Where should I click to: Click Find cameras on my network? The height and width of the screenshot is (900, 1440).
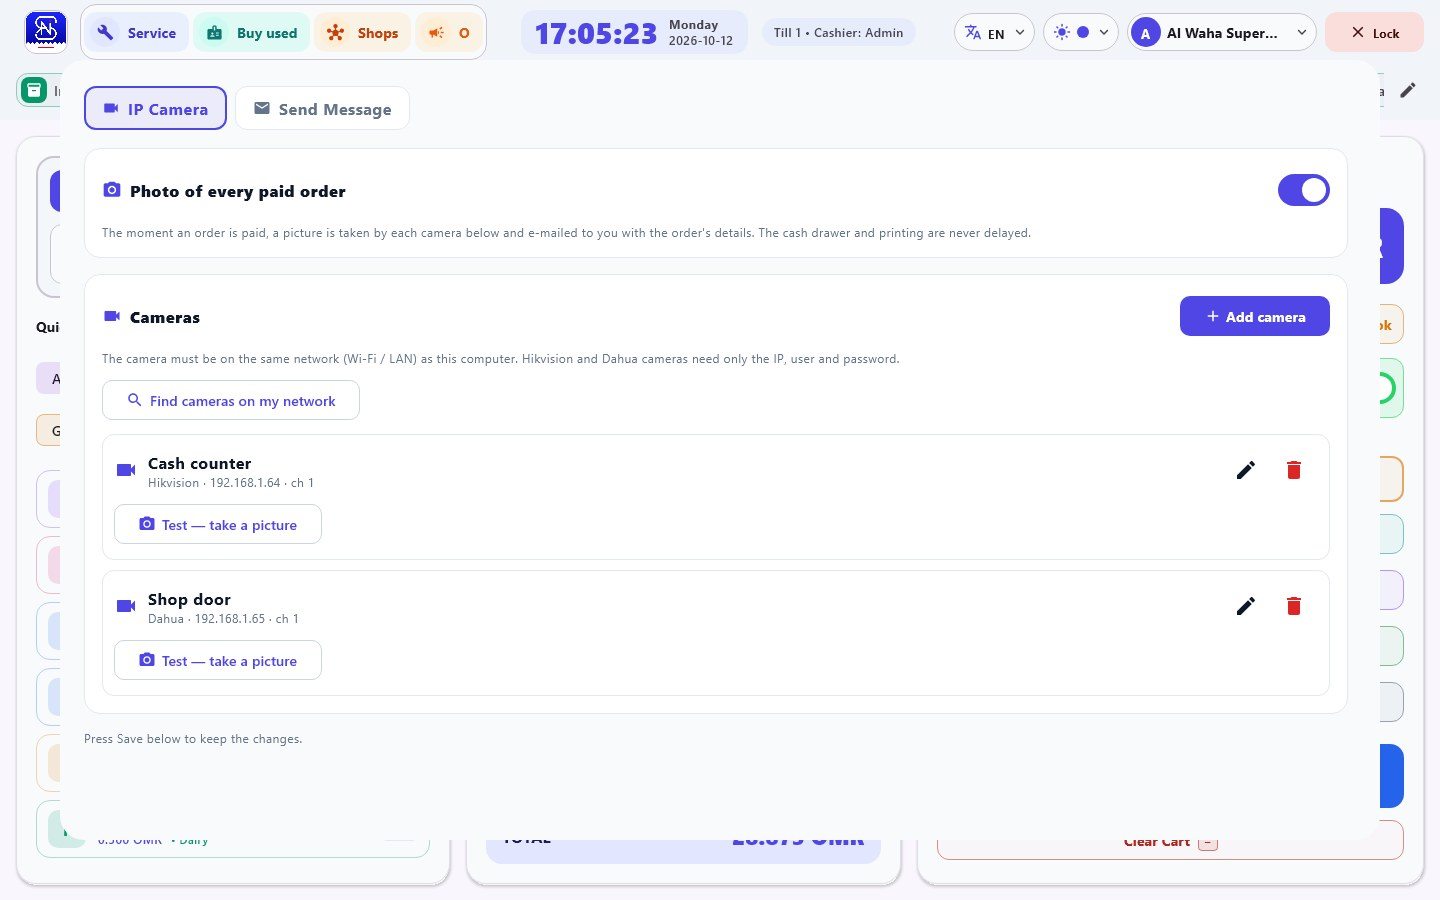[231, 400]
